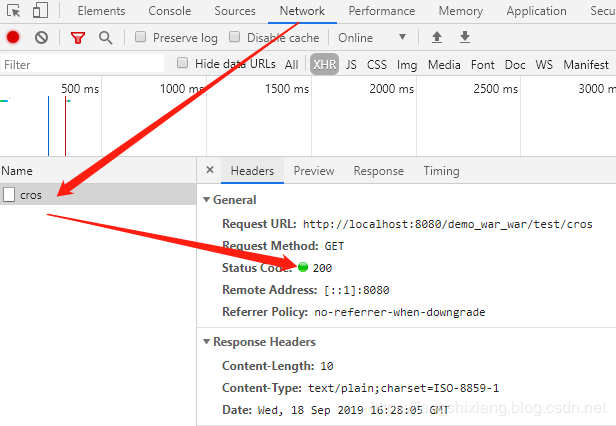The width and height of the screenshot is (616, 426).
Task: Click the import HAR upload arrow icon
Action: click(x=437, y=37)
